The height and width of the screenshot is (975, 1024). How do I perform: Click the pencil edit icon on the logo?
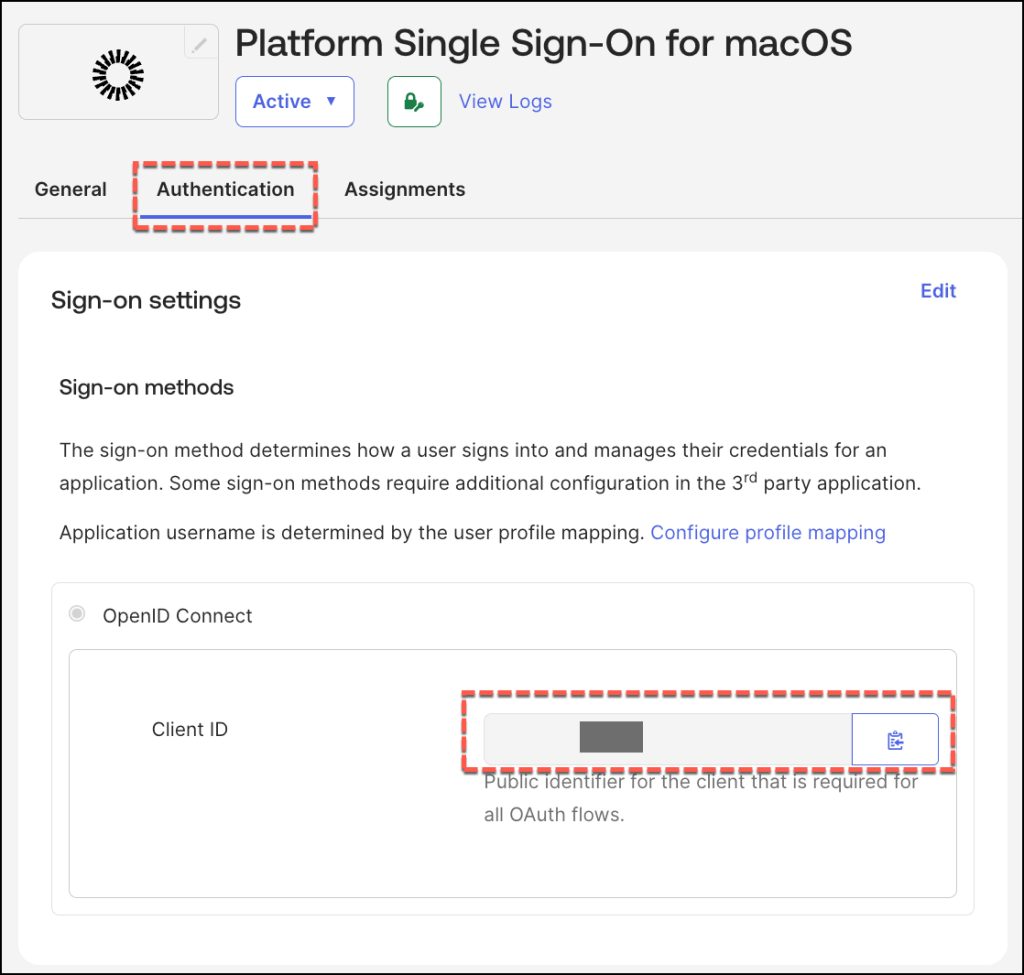(200, 44)
